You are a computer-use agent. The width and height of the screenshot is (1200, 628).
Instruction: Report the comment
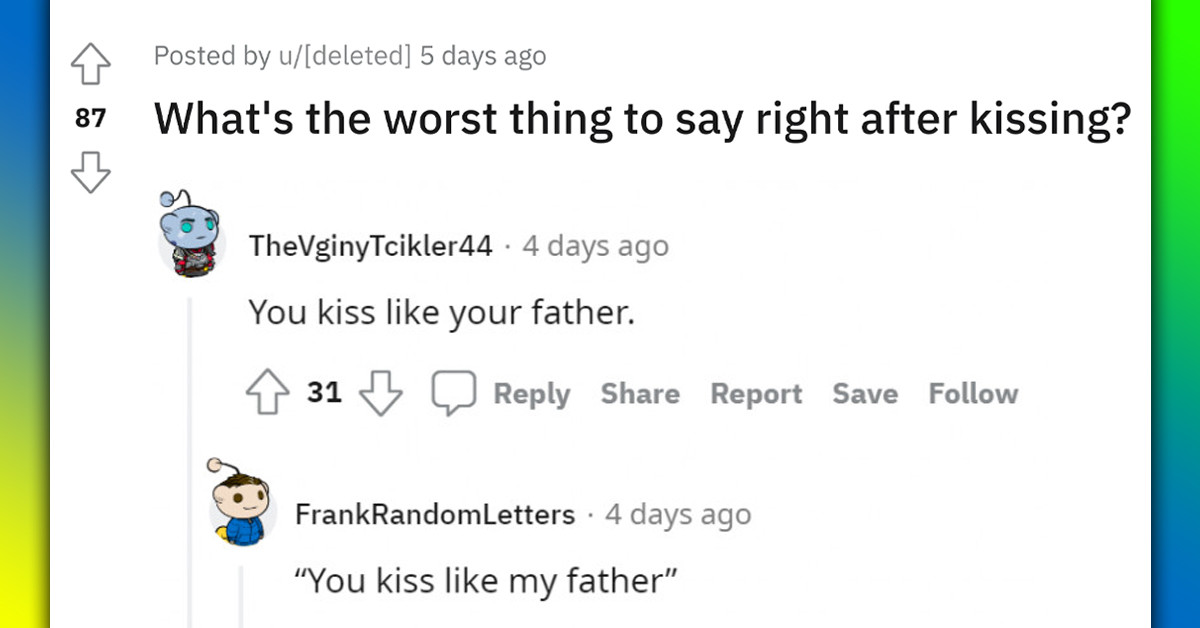tap(756, 394)
